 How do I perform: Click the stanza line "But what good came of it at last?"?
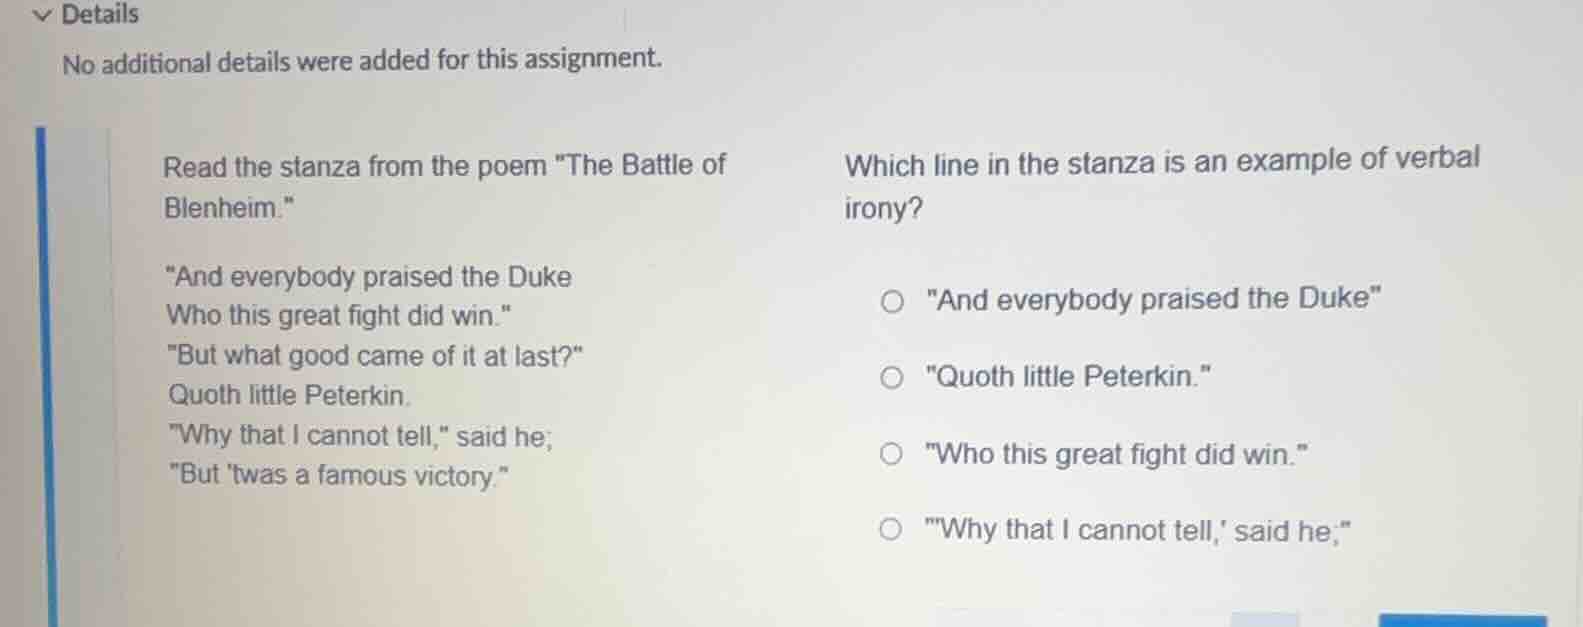tap(375, 356)
